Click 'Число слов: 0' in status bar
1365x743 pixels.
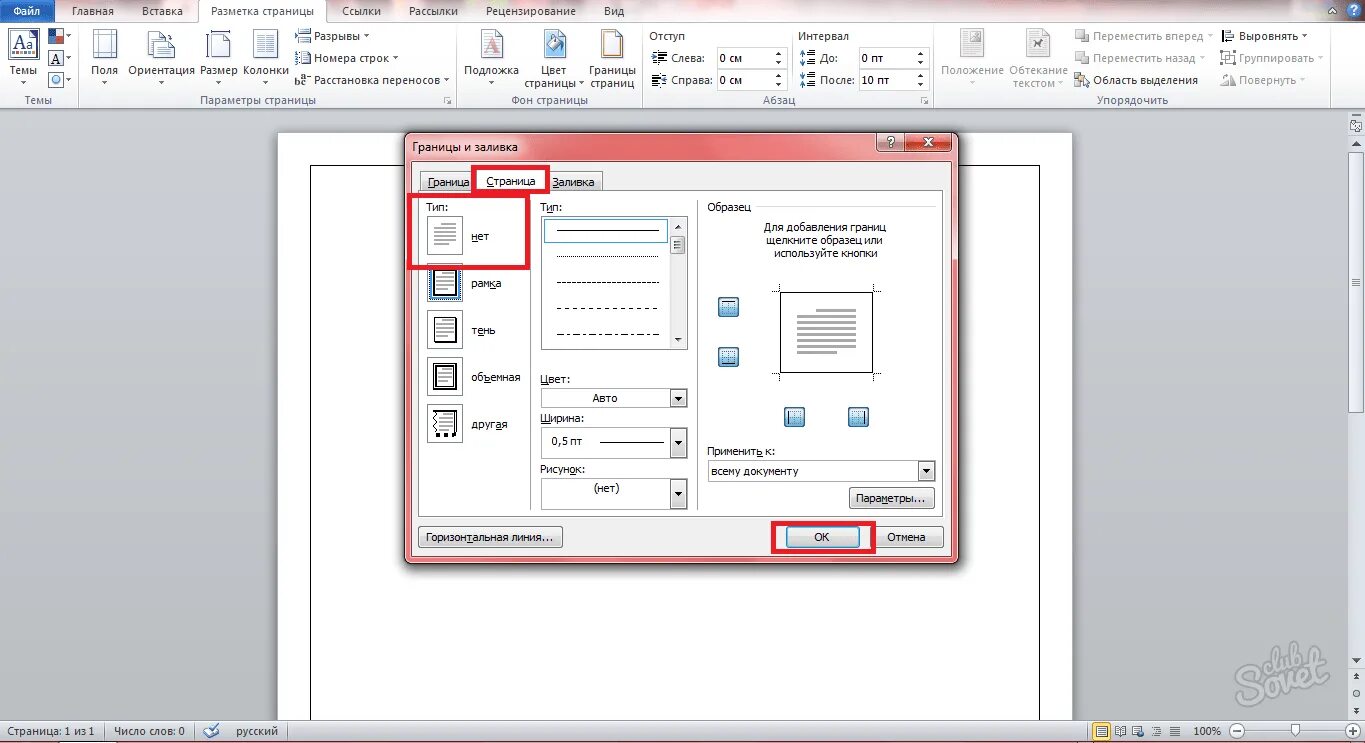pos(148,731)
